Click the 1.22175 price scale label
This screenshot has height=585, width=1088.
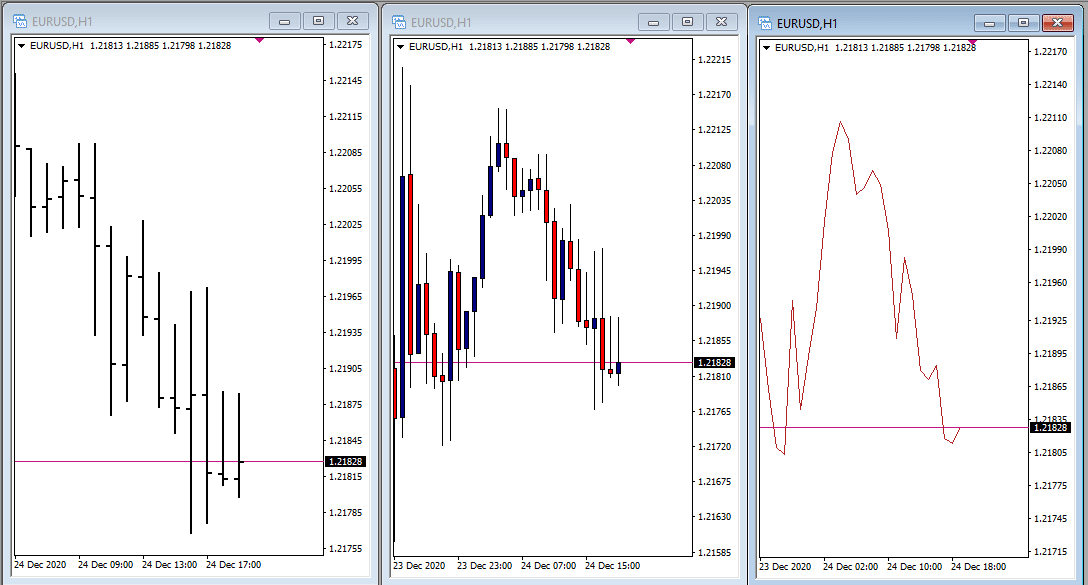point(346,44)
